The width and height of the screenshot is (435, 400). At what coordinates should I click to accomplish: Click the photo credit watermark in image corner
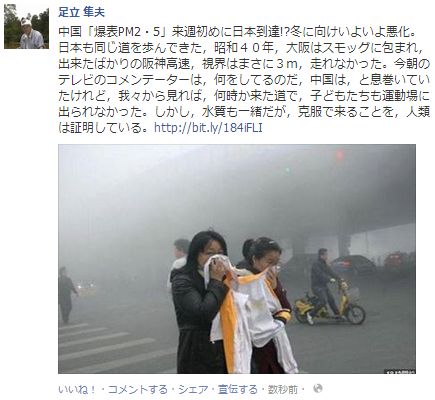(x=400, y=371)
